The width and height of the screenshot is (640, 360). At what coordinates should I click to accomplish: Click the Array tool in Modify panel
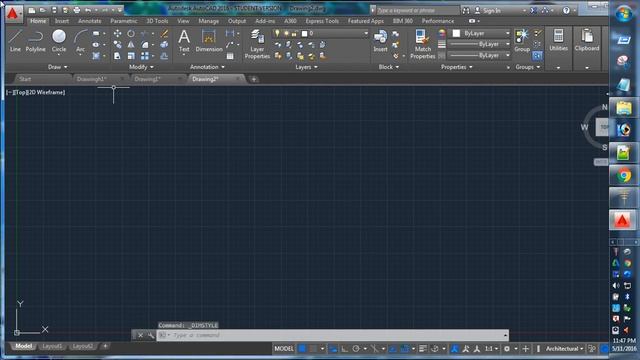pos(145,56)
